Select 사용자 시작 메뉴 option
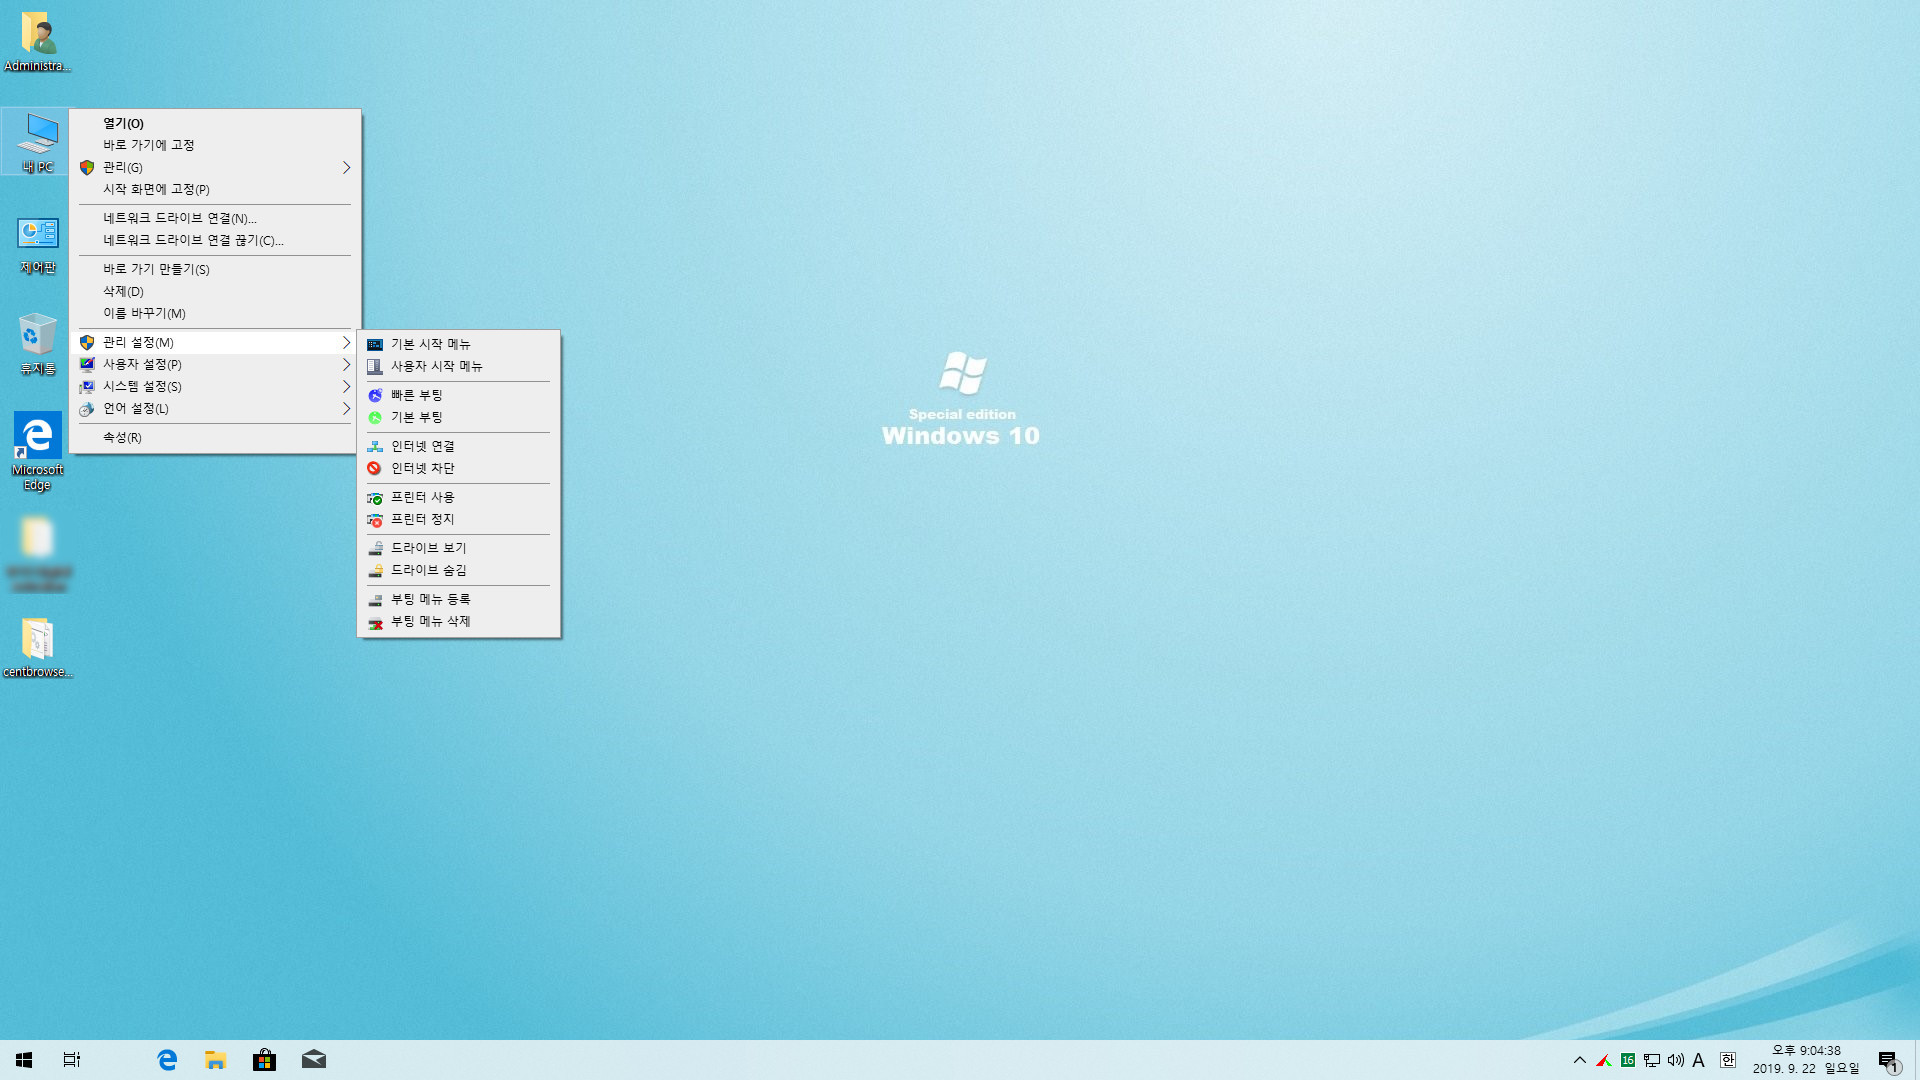This screenshot has height=1080, width=1920. (458, 366)
